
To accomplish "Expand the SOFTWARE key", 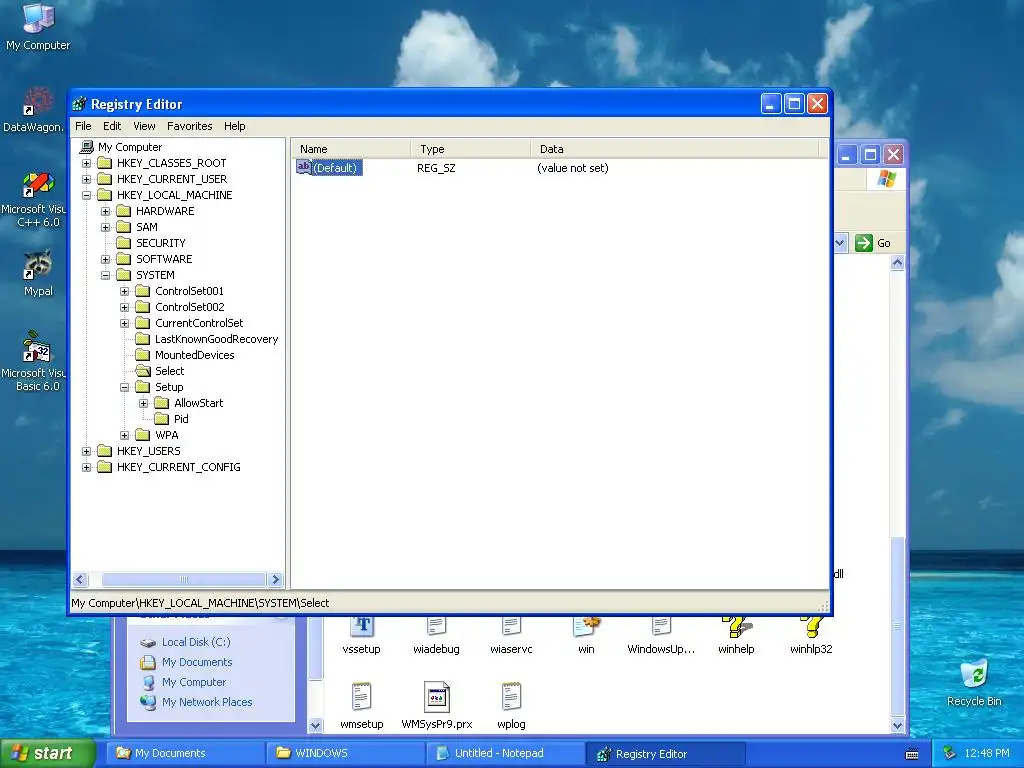I will 105,259.
